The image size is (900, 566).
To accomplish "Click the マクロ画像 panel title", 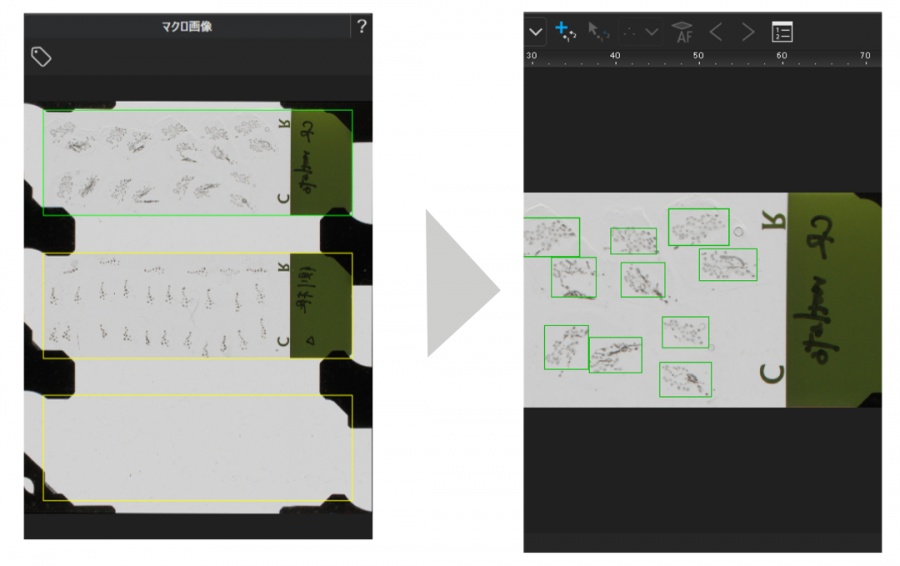I will [187, 26].
